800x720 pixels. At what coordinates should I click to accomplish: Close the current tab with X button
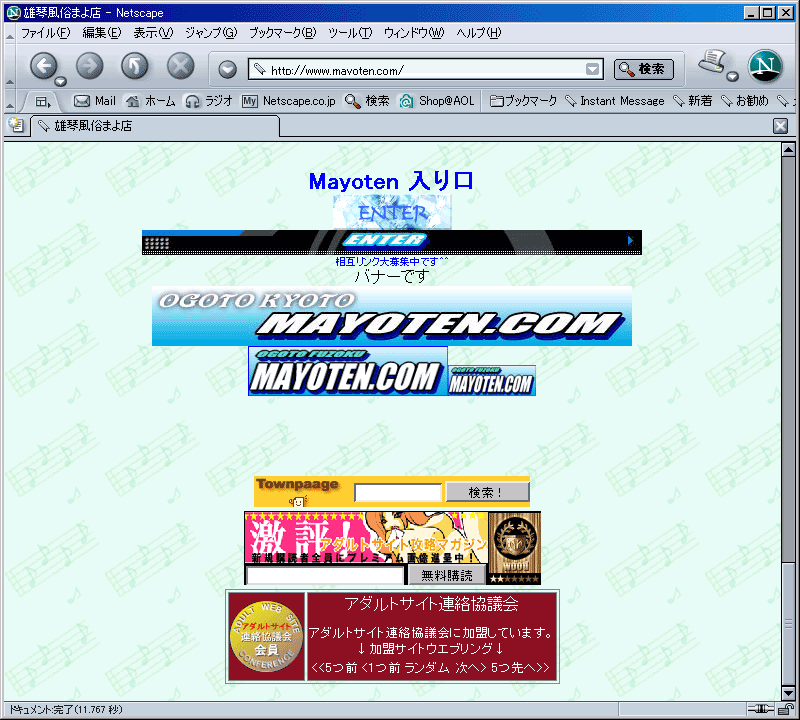(x=780, y=126)
